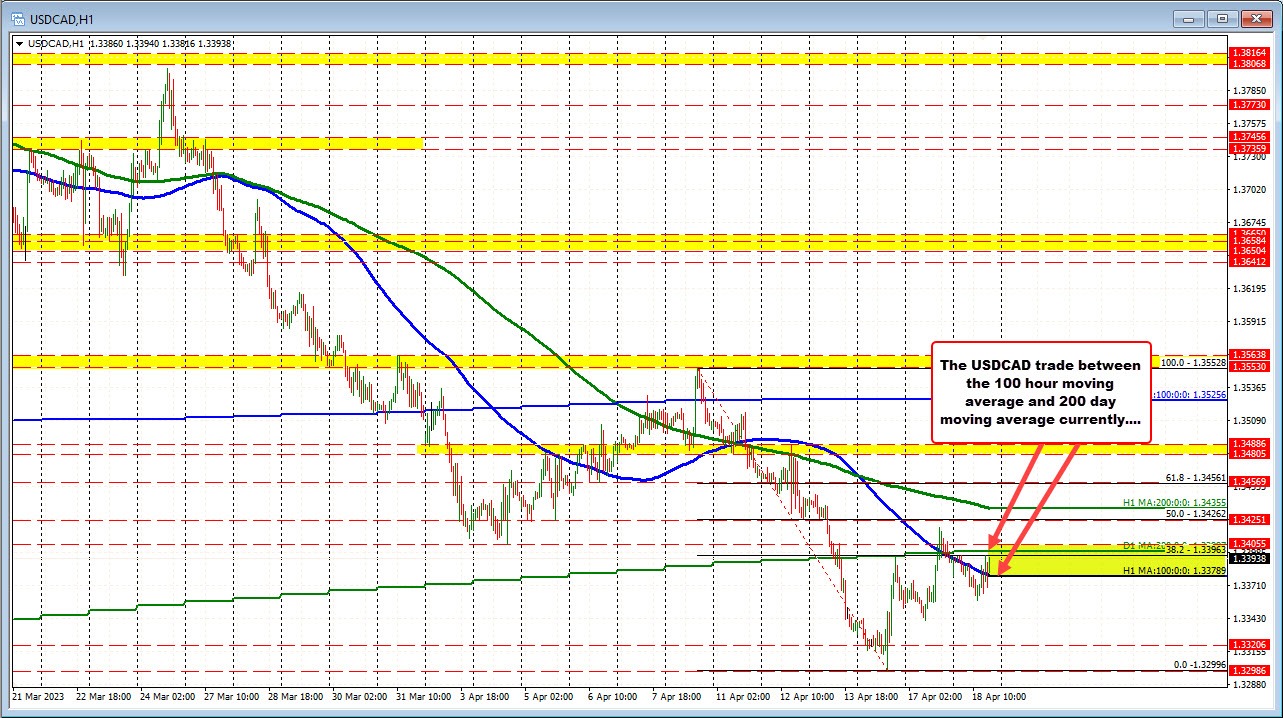The width and height of the screenshot is (1283, 718).
Task: Maximize the USDCAD,H1 chart window
Action: (1222, 18)
